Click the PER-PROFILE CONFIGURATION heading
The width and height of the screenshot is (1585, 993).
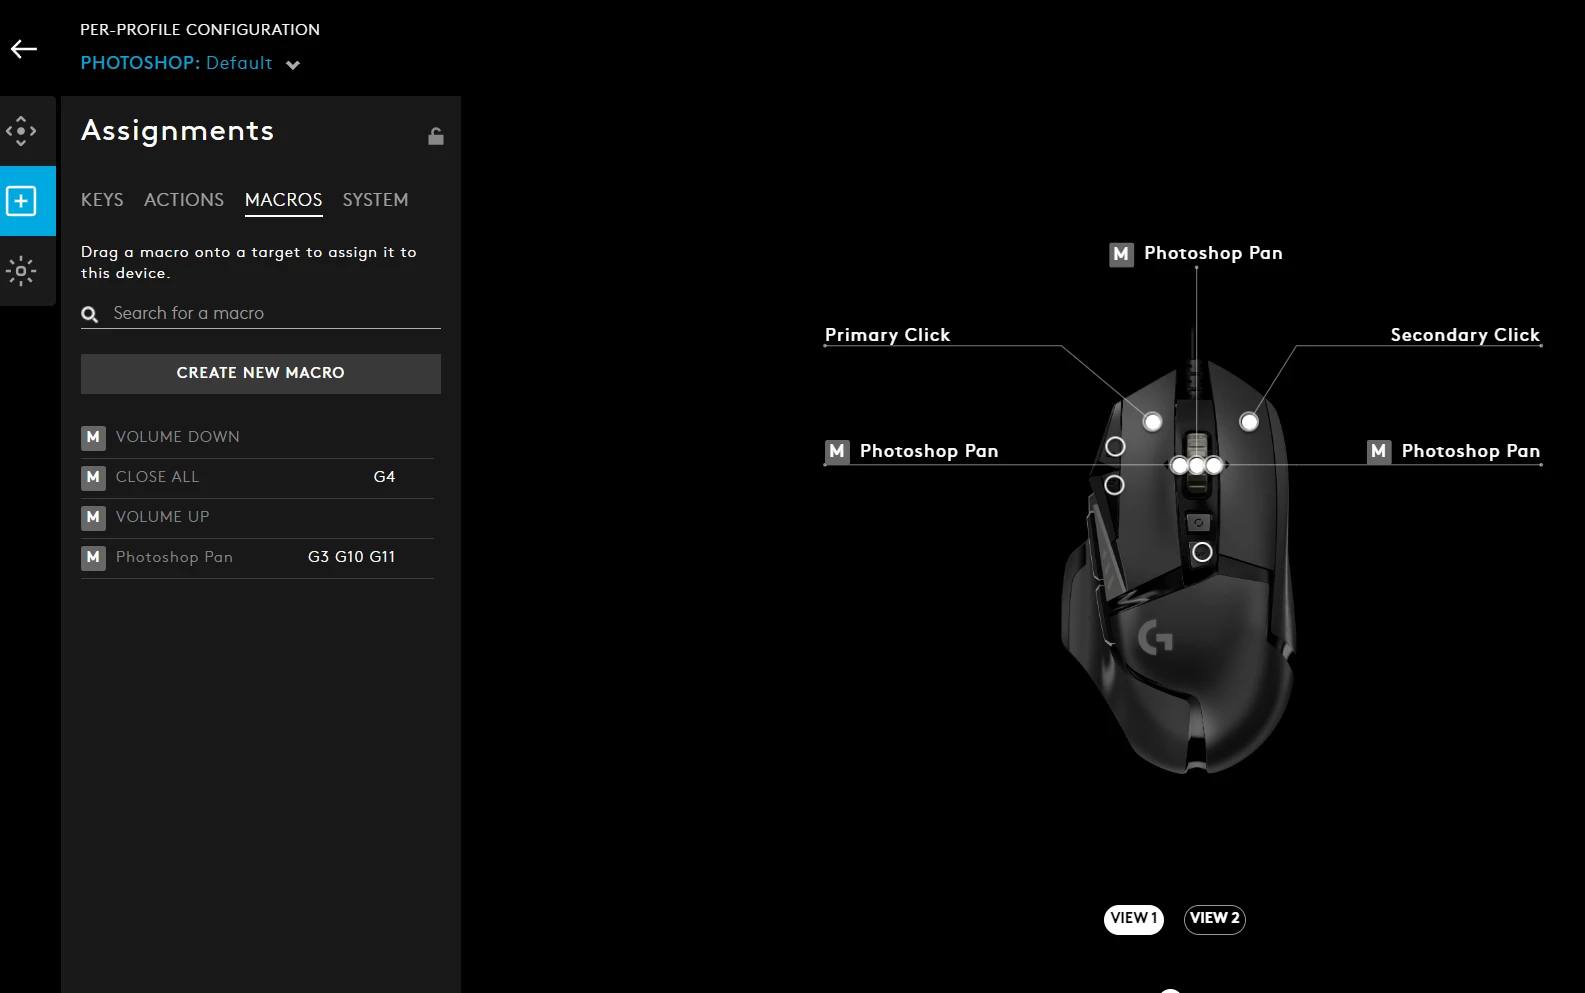click(x=200, y=30)
